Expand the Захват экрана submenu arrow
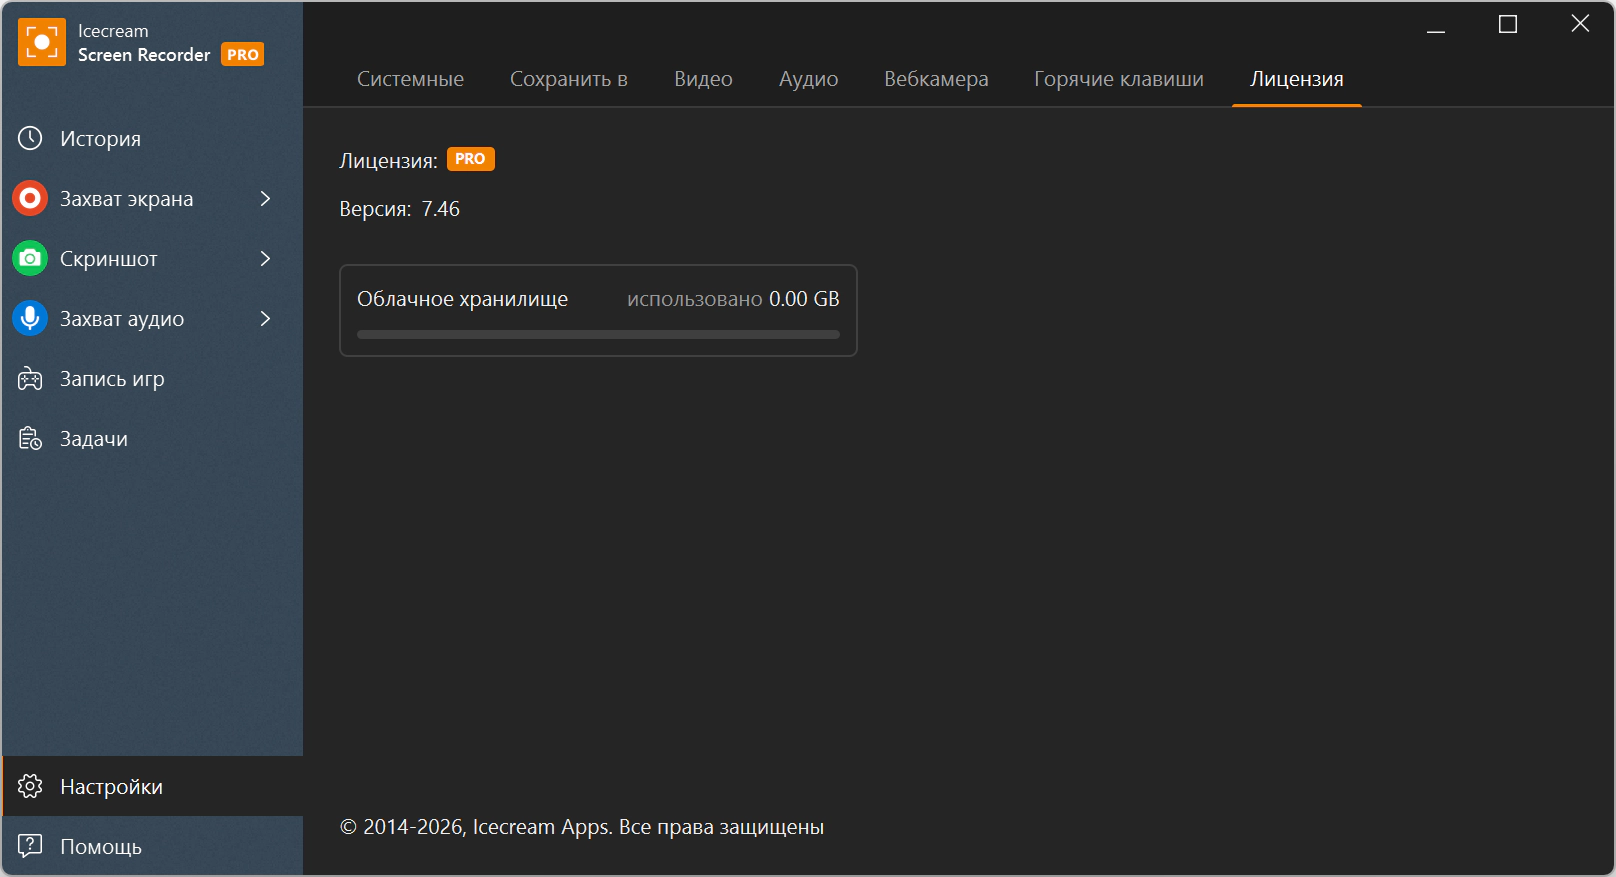1616x877 pixels. point(265,199)
